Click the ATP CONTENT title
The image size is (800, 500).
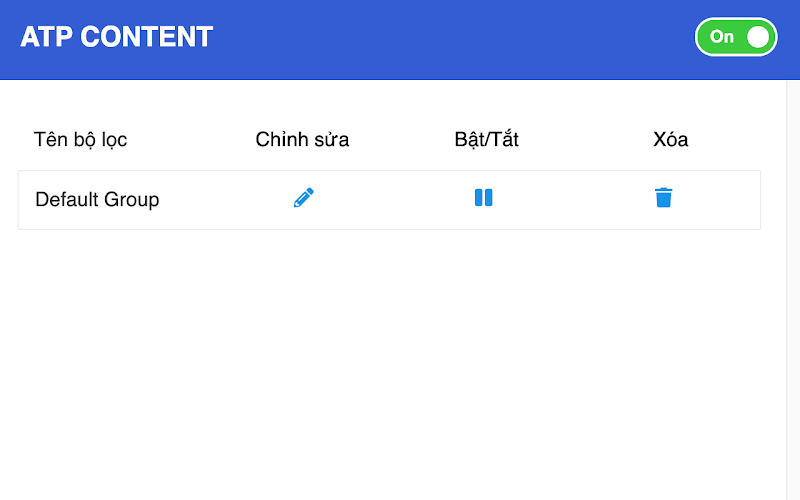[x=116, y=37]
